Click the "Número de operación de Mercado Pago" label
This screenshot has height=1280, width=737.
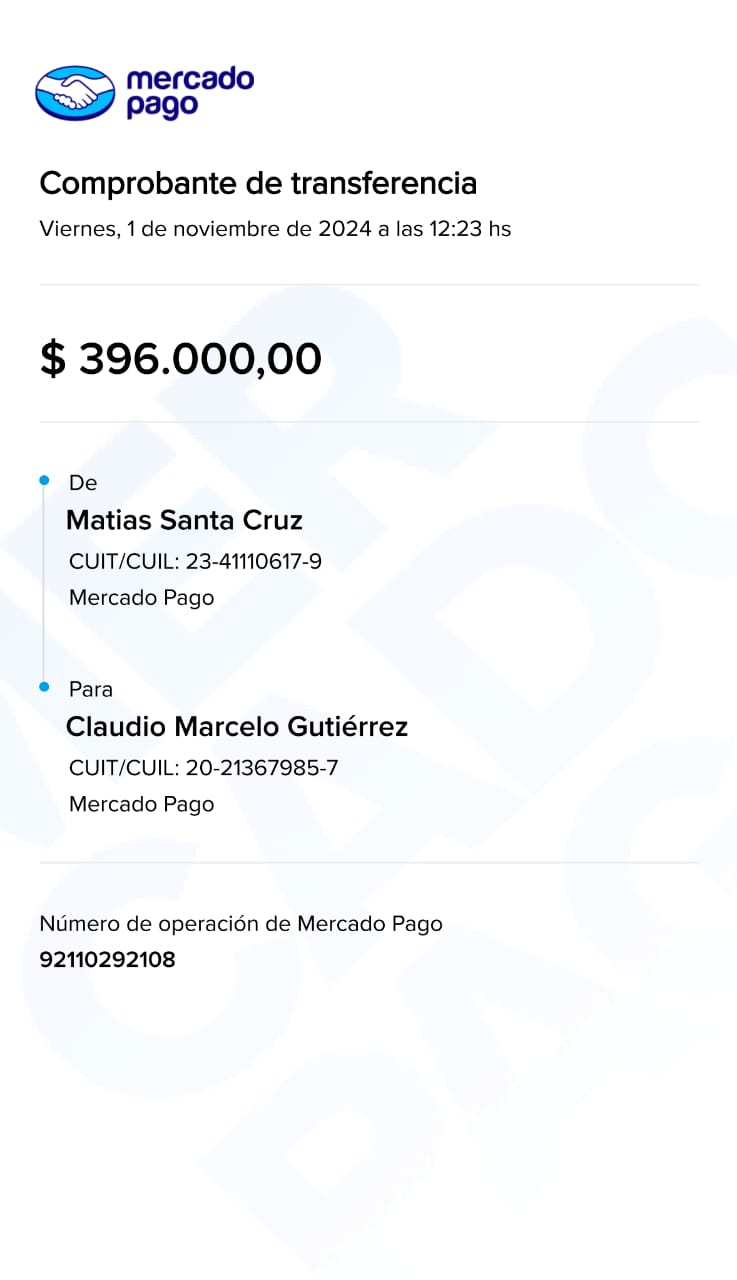tap(241, 924)
